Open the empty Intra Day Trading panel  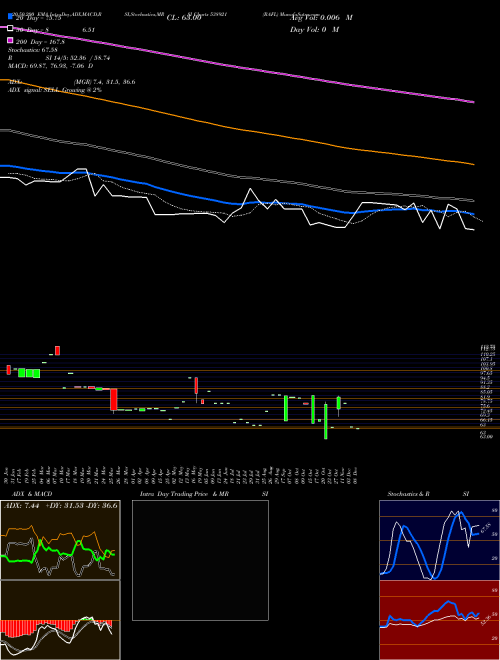[x=200, y=560]
